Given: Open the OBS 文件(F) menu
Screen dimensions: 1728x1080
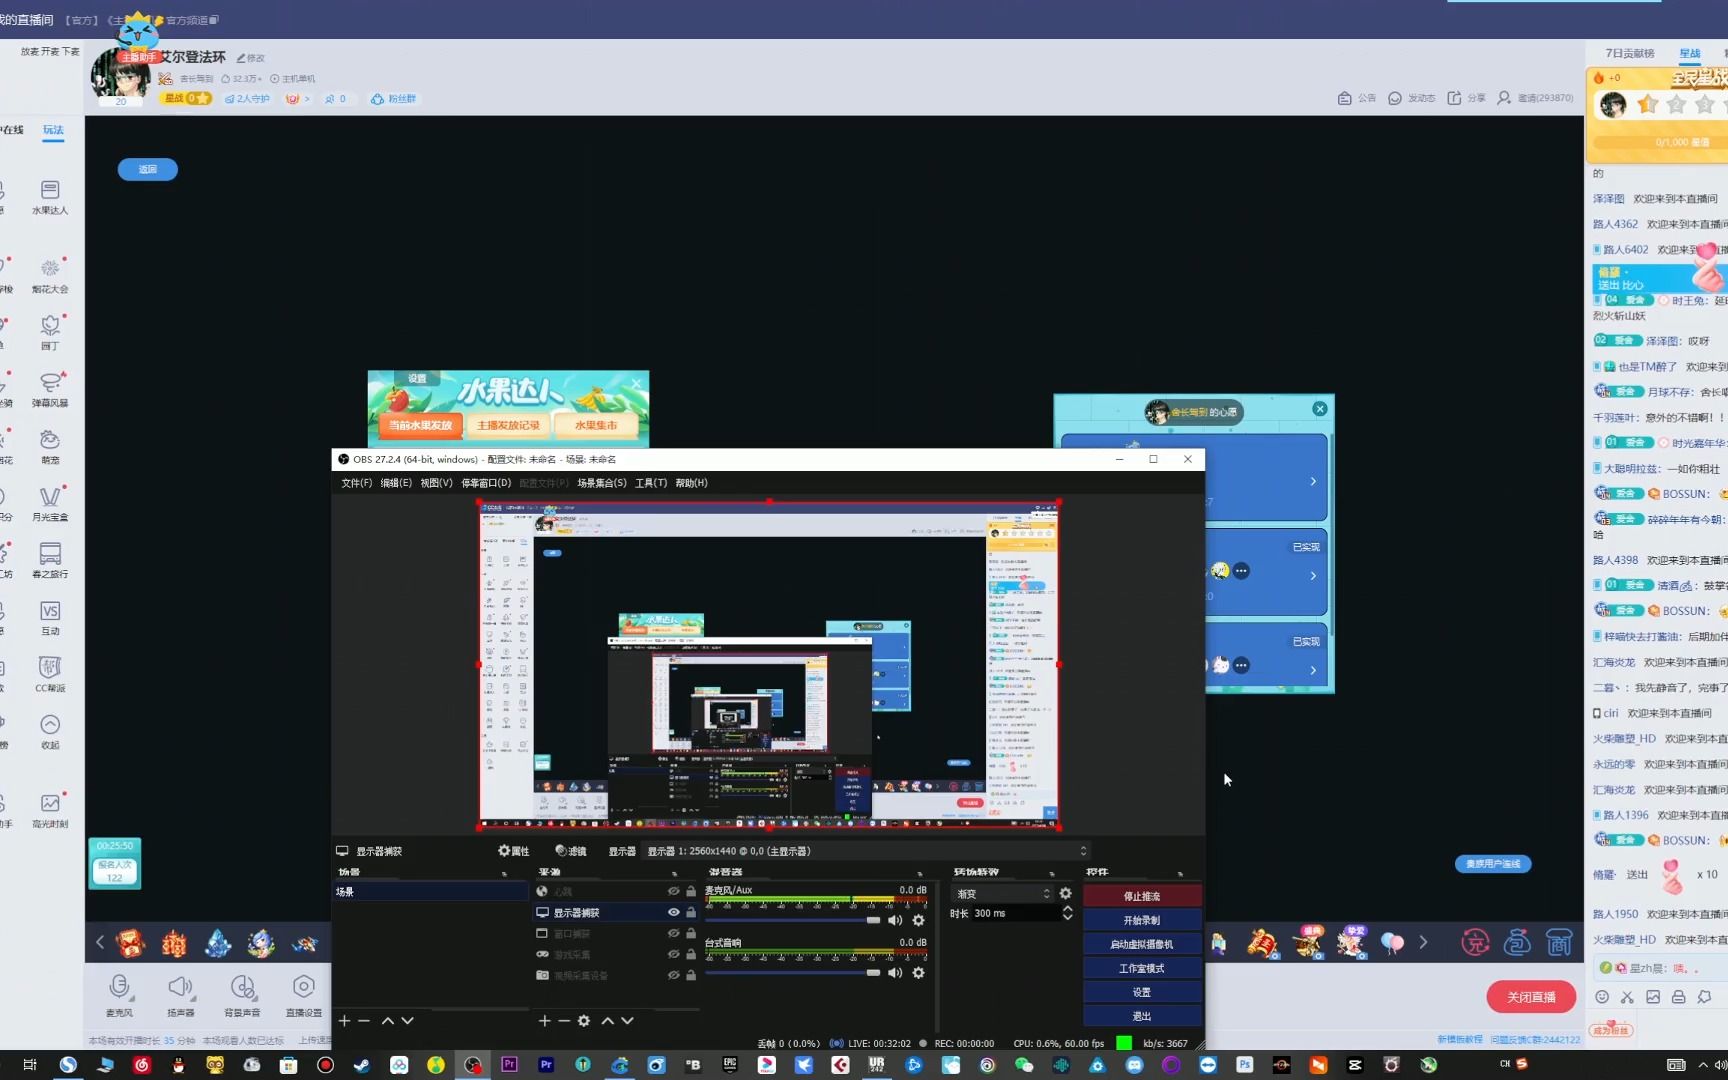Looking at the screenshot, I should click(356, 483).
